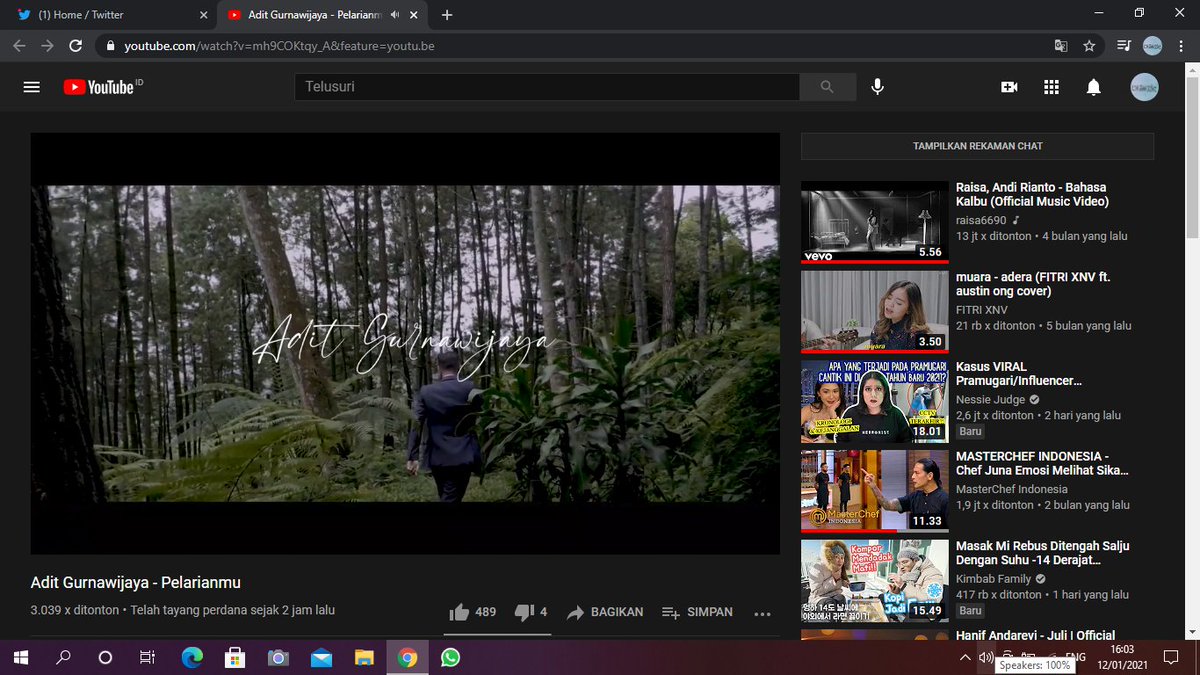Visit raisa6690 channel
The height and width of the screenshot is (675, 1200).
[x=981, y=220]
